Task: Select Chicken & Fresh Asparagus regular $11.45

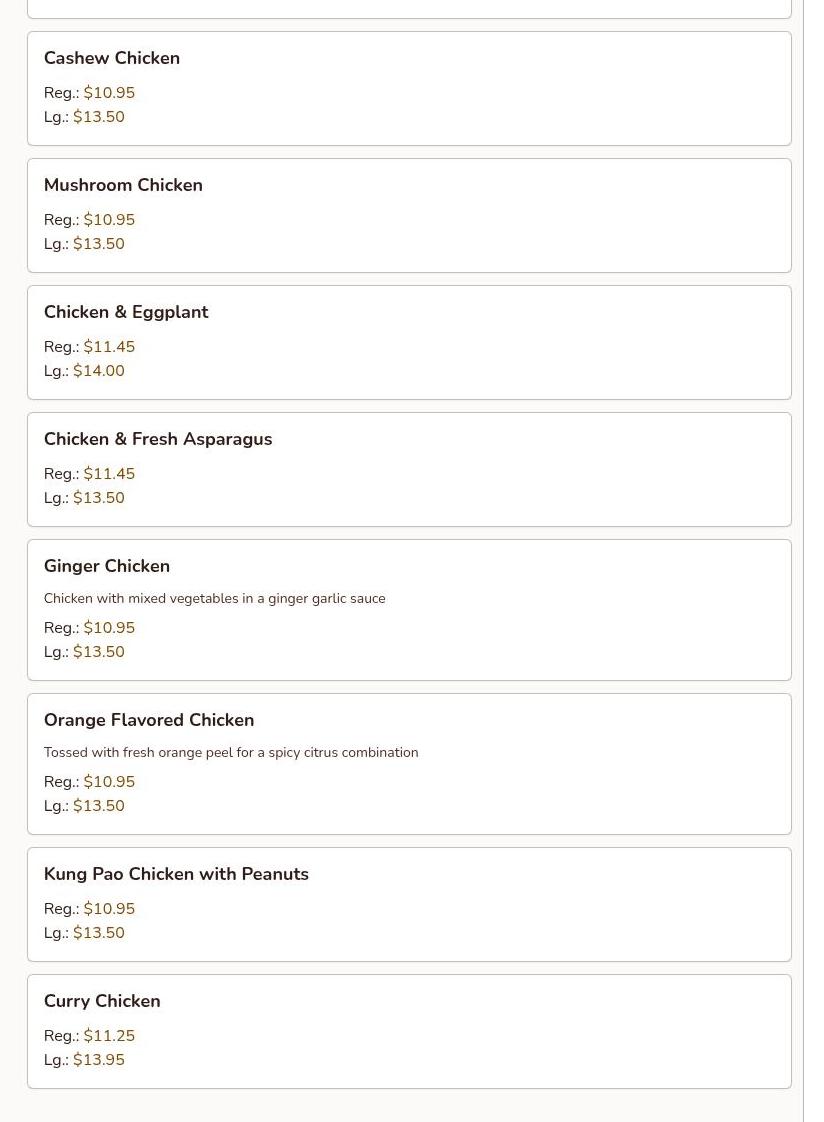Action: (x=109, y=474)
